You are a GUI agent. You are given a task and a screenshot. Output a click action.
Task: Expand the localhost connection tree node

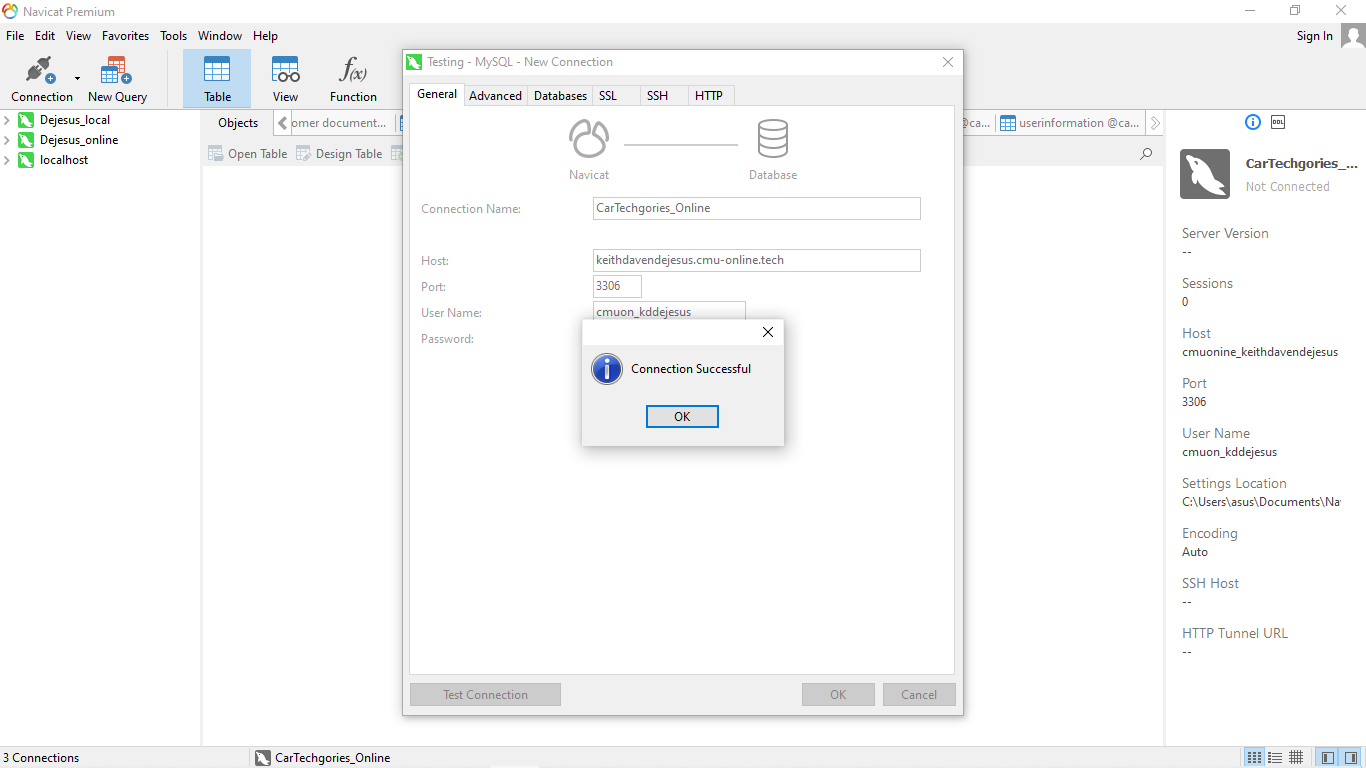pyautogui.click(x=8, y=160)
